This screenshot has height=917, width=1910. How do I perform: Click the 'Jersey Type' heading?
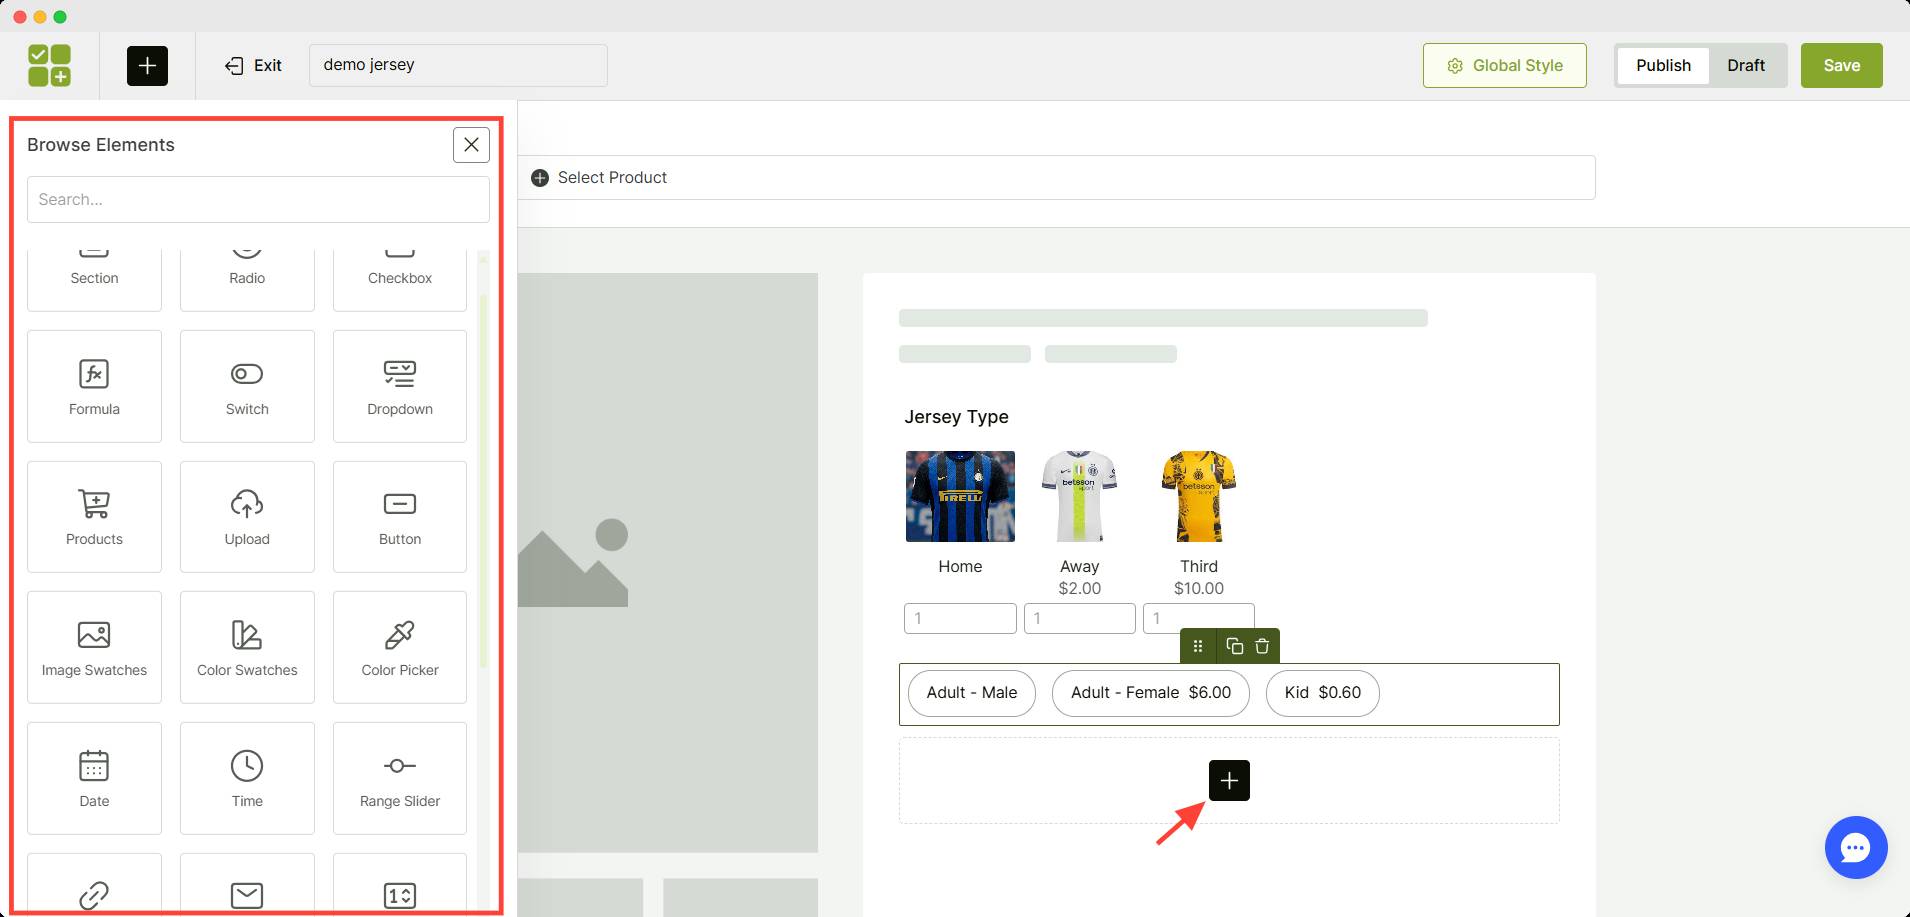coord(956,417)
